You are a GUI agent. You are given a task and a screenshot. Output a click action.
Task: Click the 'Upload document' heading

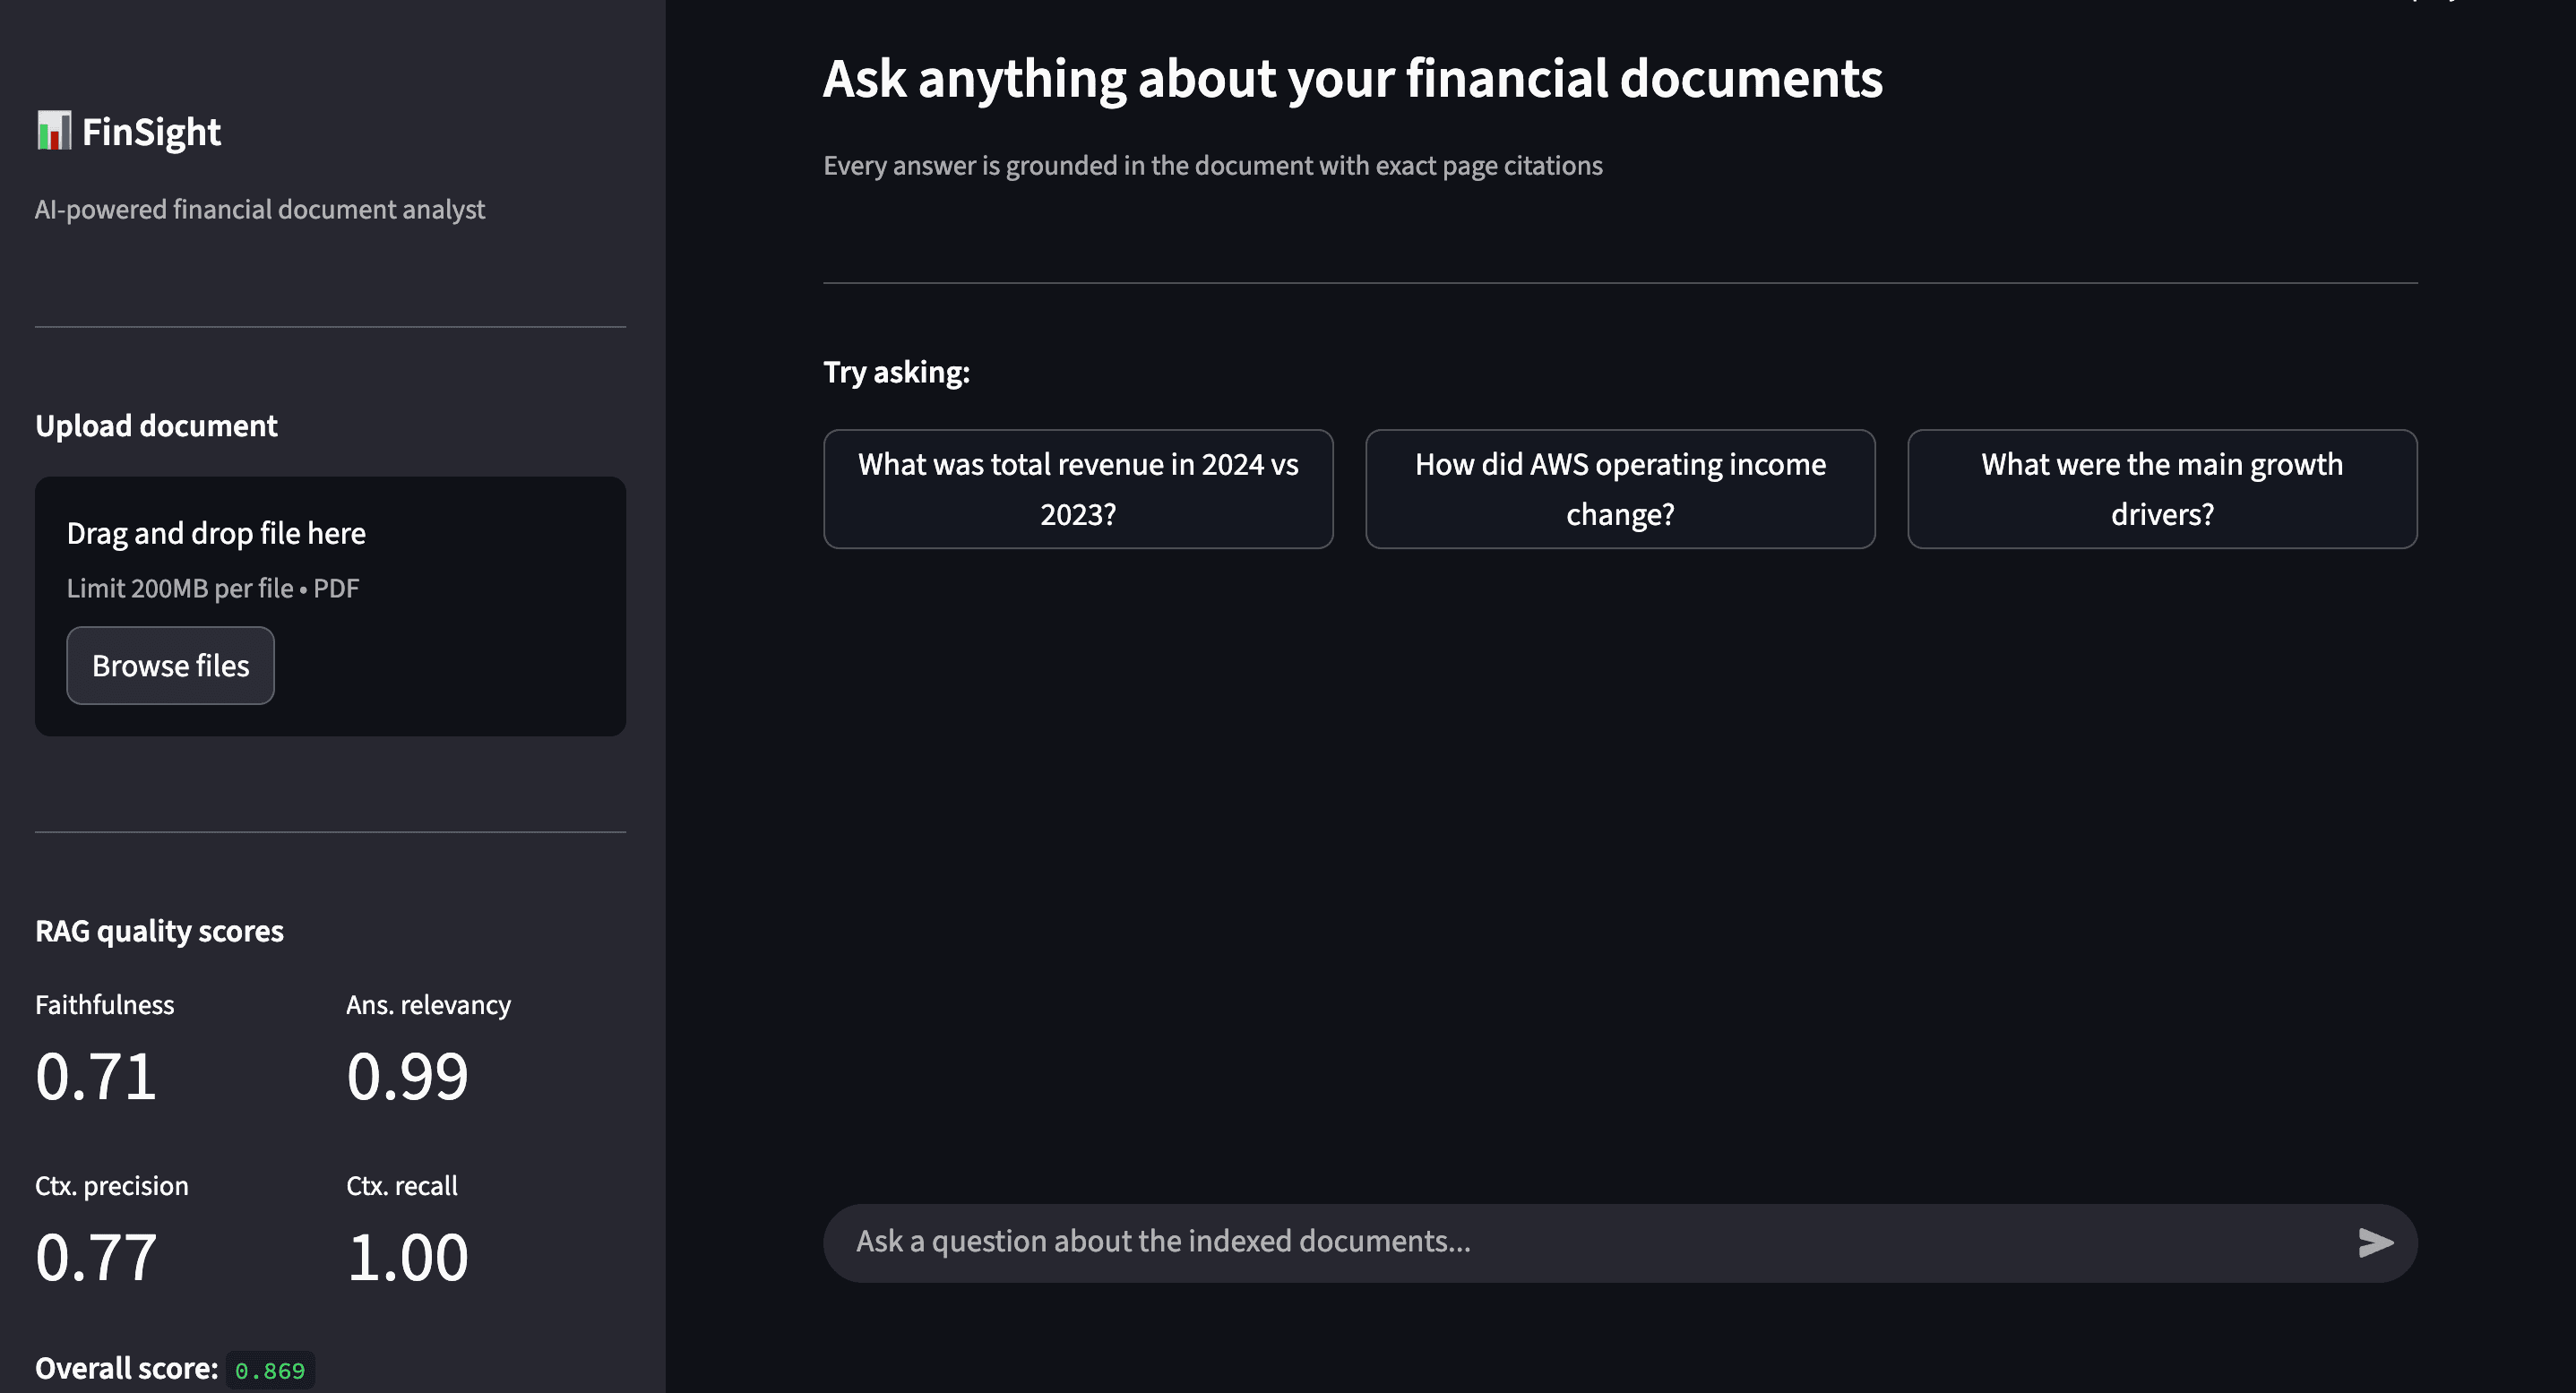click(156, 426)
